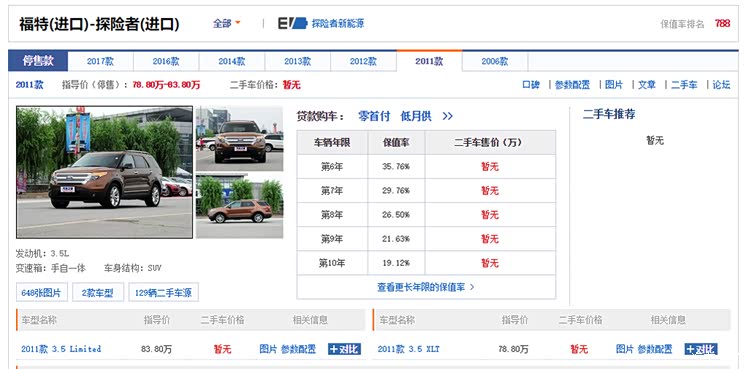This screenshot has width=744, height=369.
Task: Click the 二手车售价(万) column header
Action: click(490, 142)
